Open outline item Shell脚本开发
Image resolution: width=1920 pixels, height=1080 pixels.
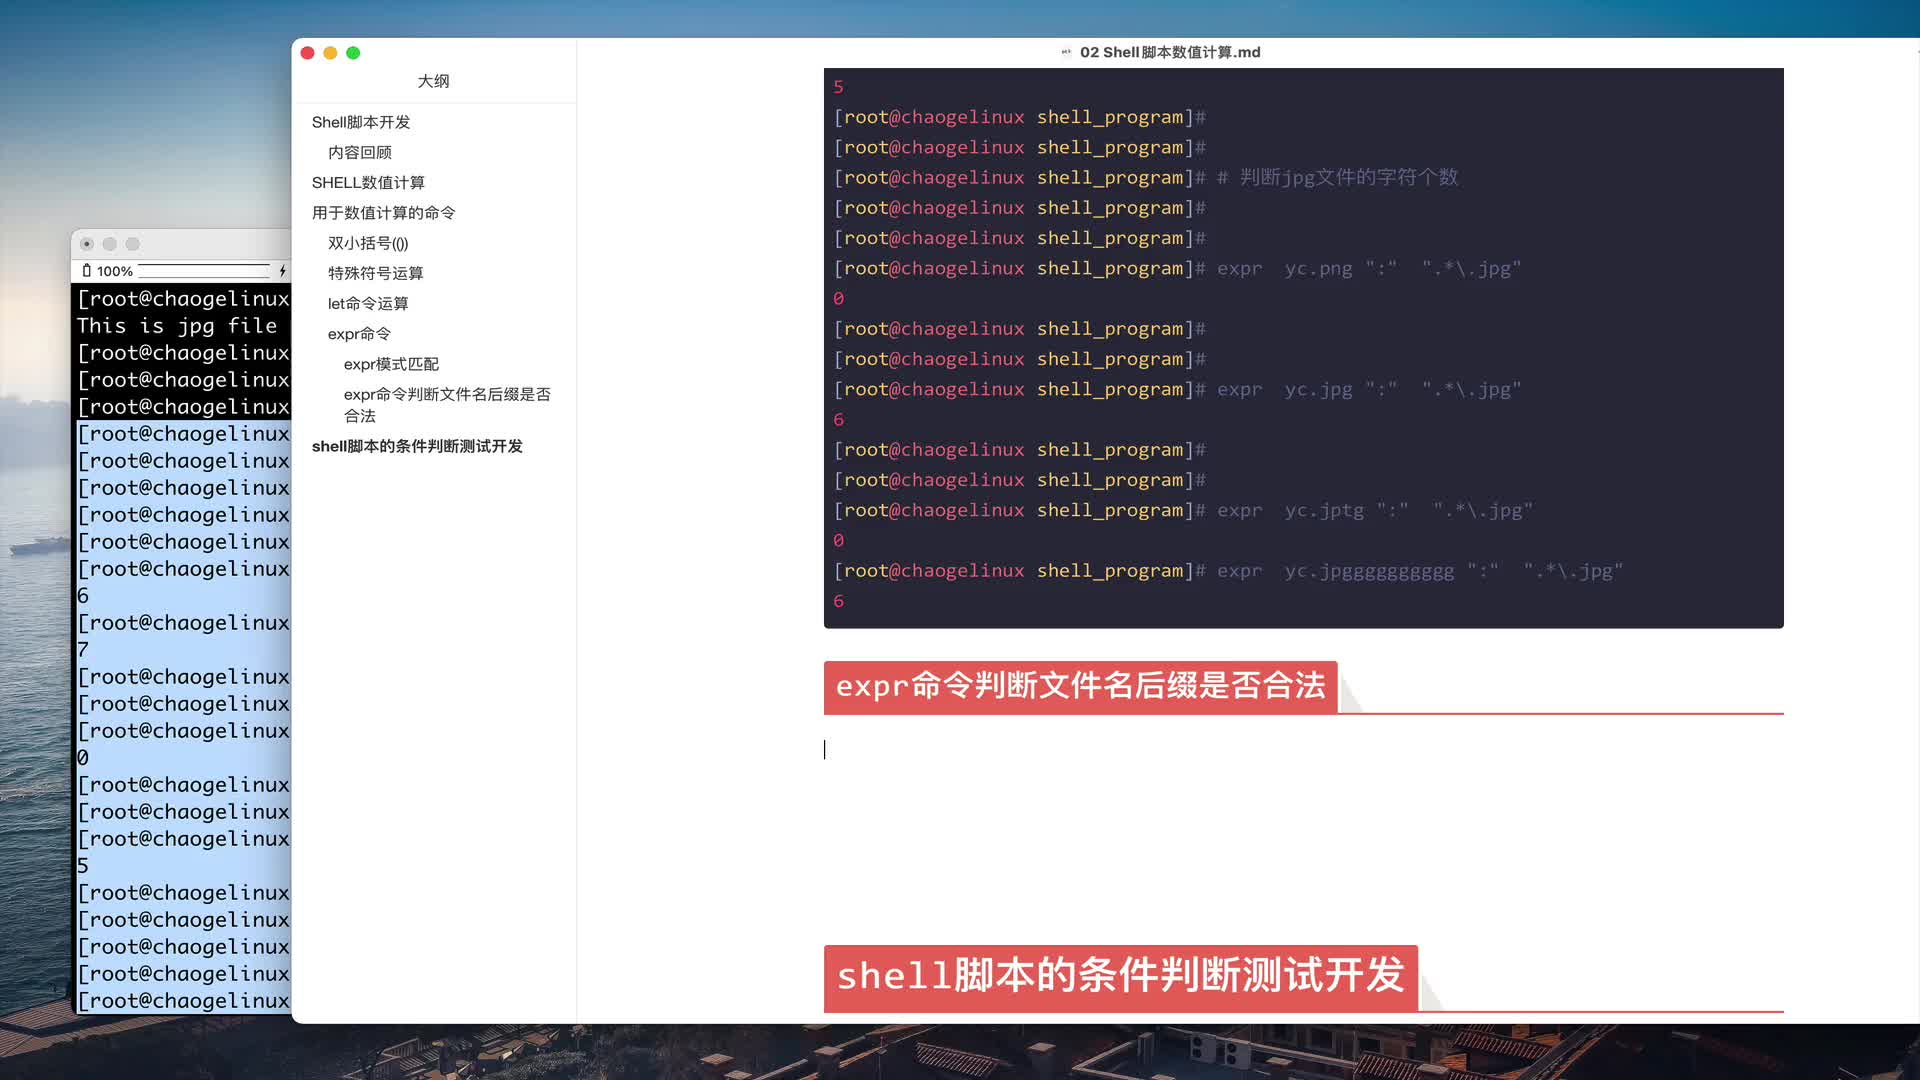click(x=361, y=122)
